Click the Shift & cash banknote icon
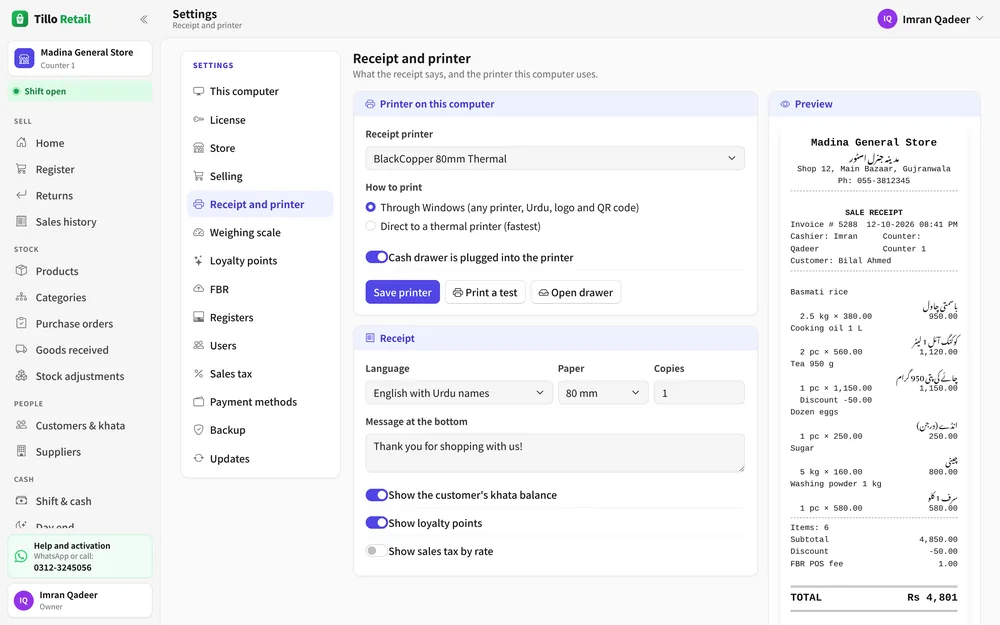Image resolution: width=1000 pixels, height=625 pixels. (x=22, y=501)
